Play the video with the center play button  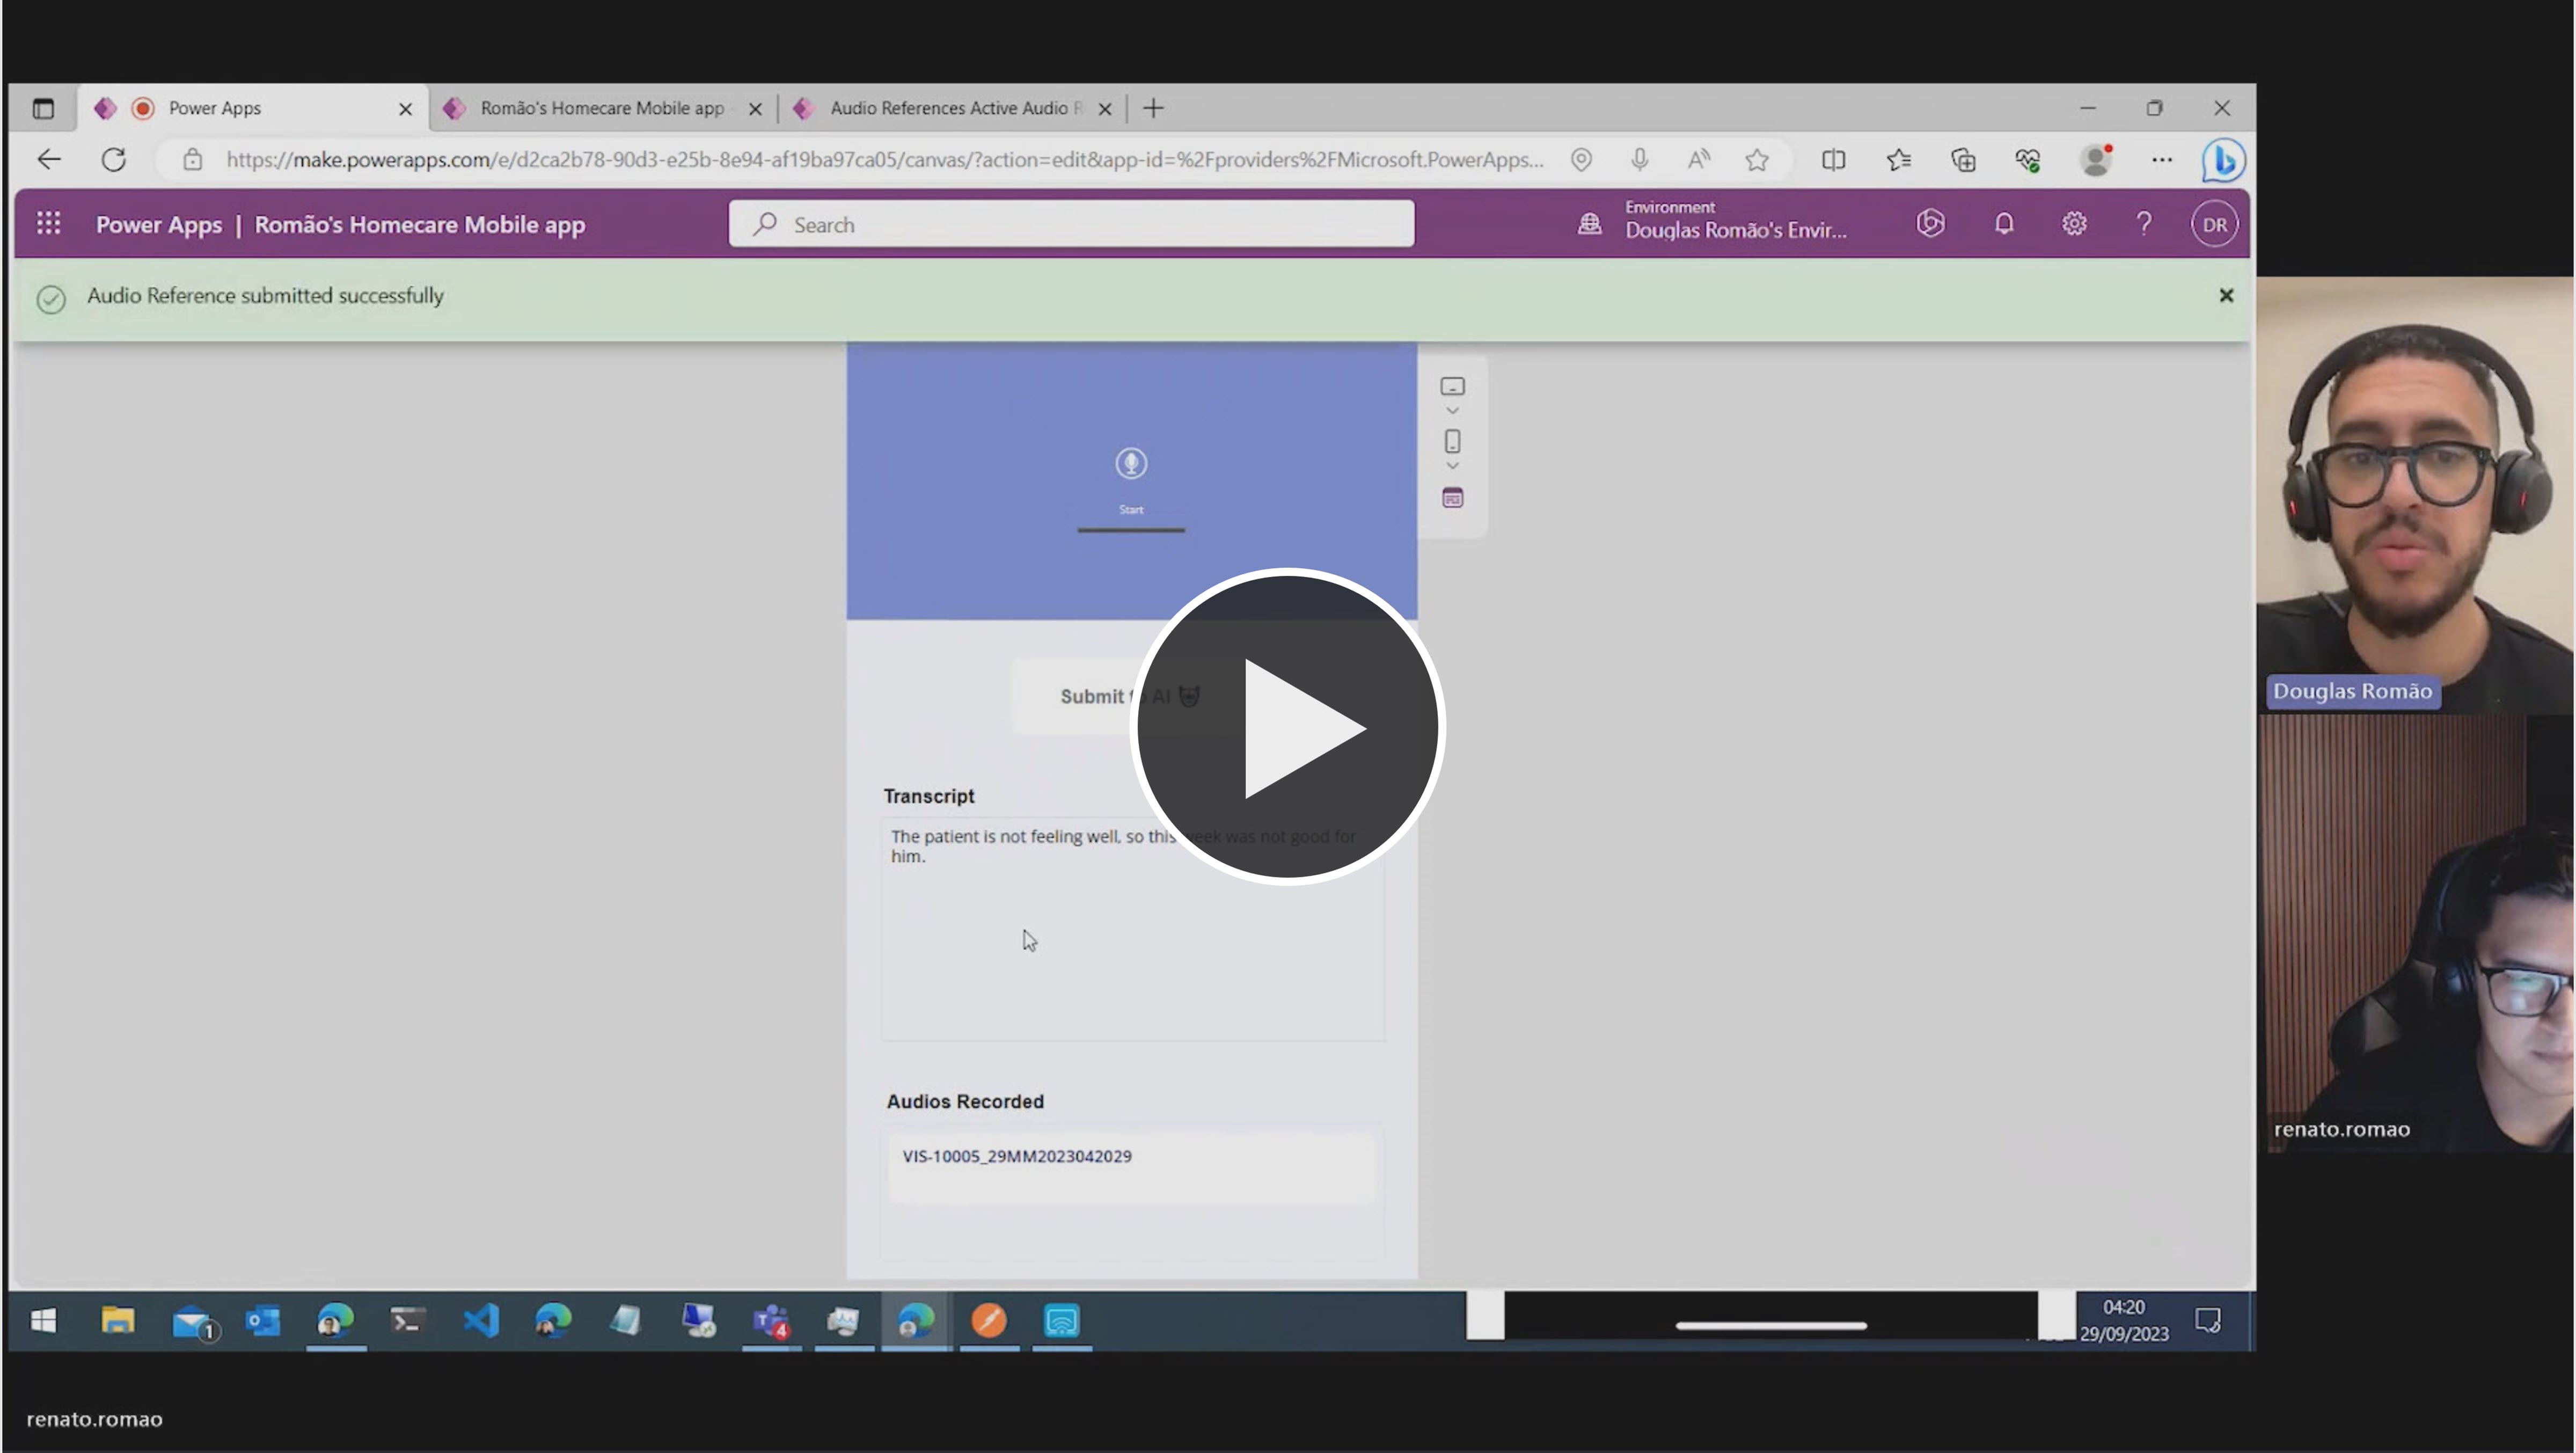click(x=1287, y=727)
